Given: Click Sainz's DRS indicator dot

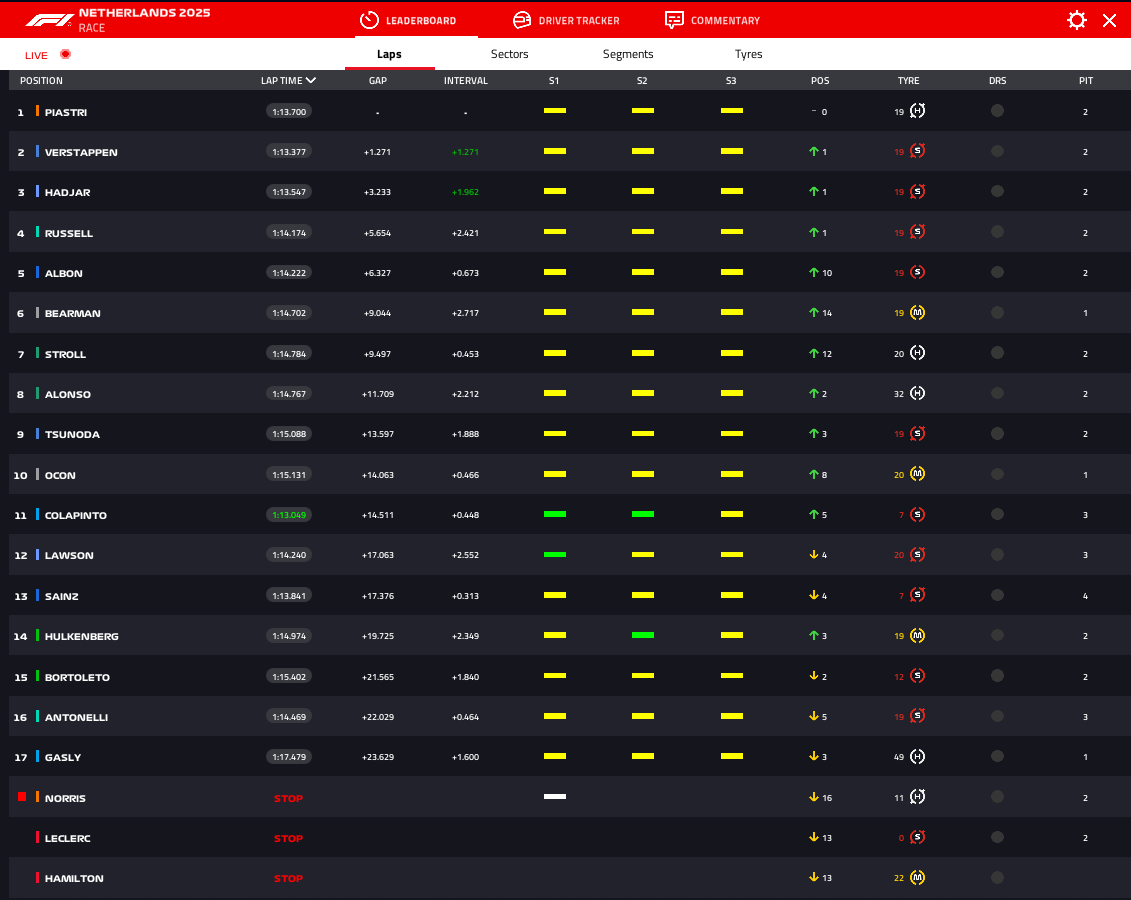Looking at the screenshot, I should point(997,596).
